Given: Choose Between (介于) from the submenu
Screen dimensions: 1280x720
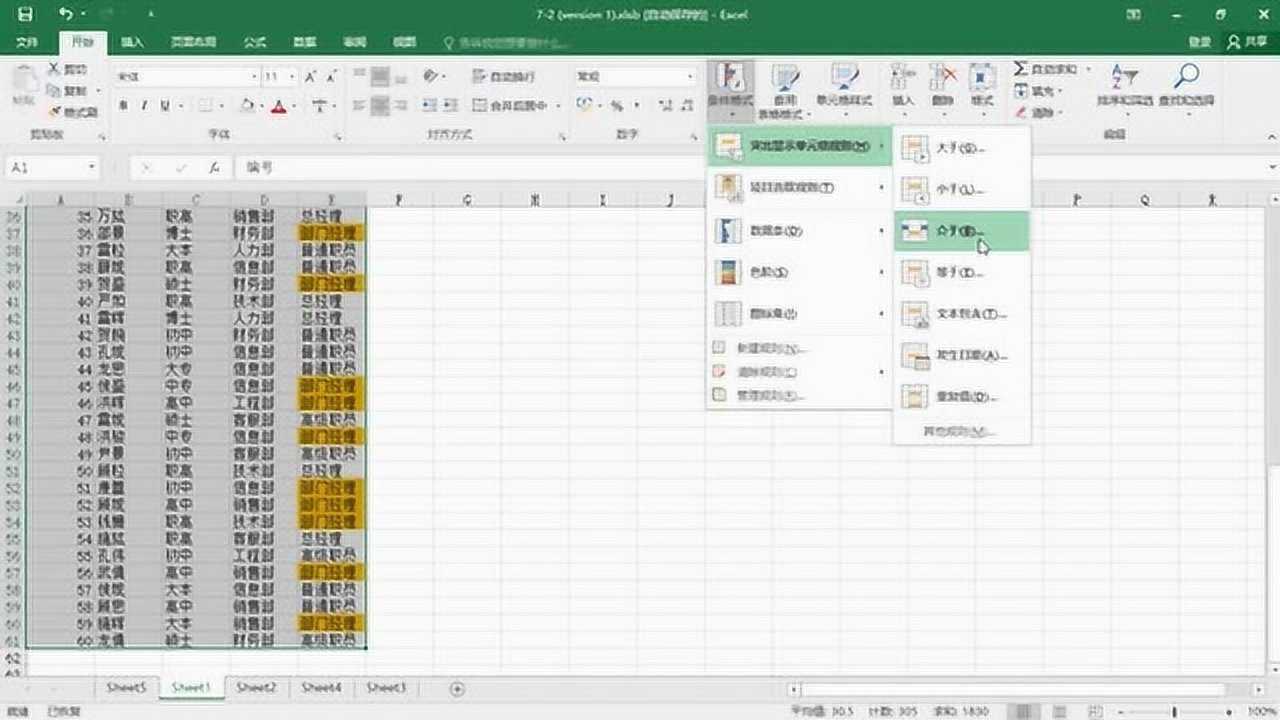Looking at the screenshot, I should [962, 231].
